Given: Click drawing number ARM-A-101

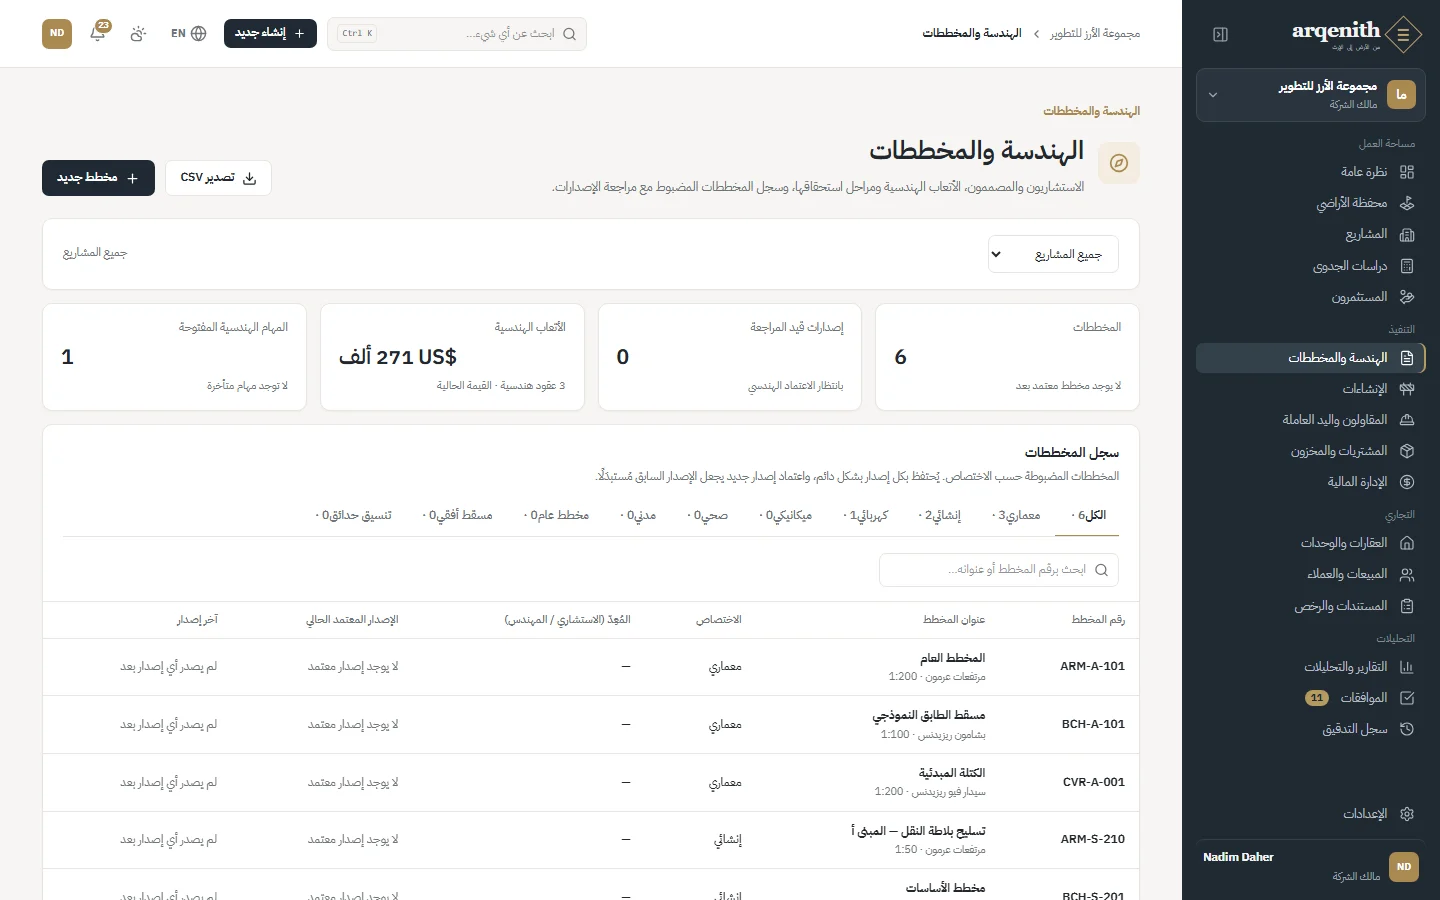Looking at the screenshot, I should (1092, 666).
